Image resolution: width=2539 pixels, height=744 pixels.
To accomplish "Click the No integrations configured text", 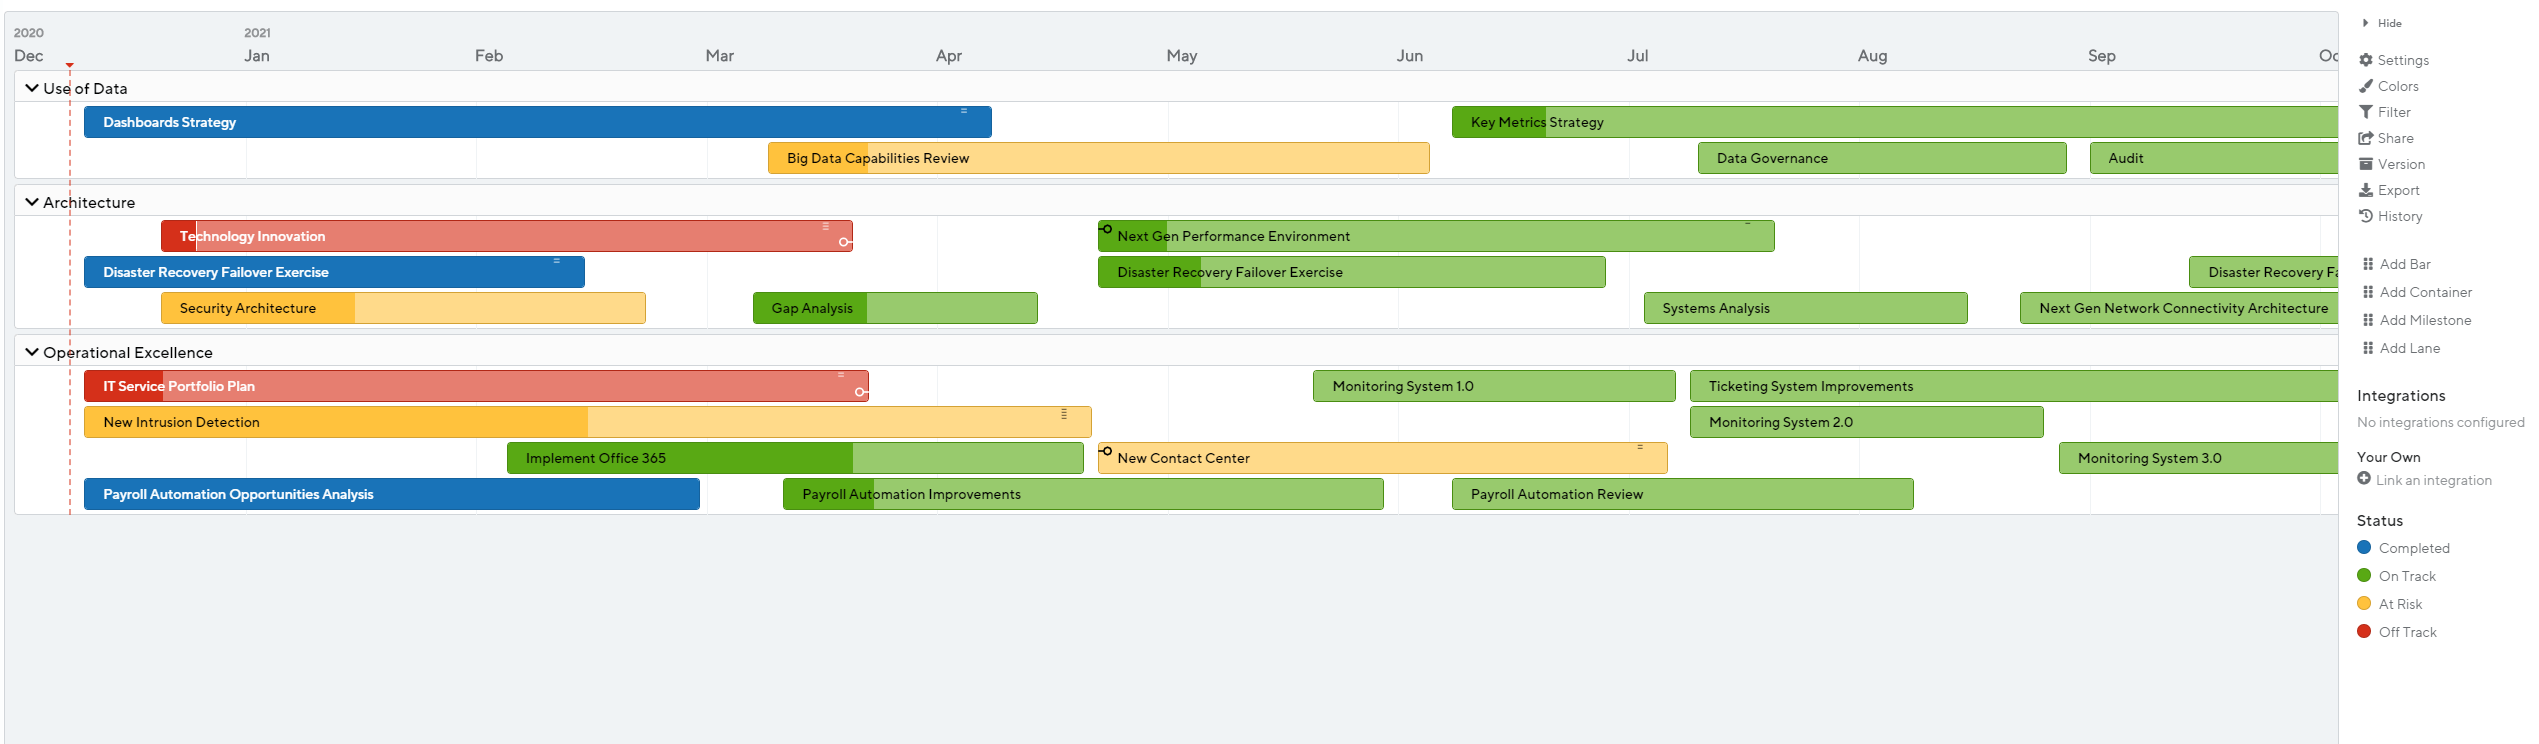I will coord(2440,422).
